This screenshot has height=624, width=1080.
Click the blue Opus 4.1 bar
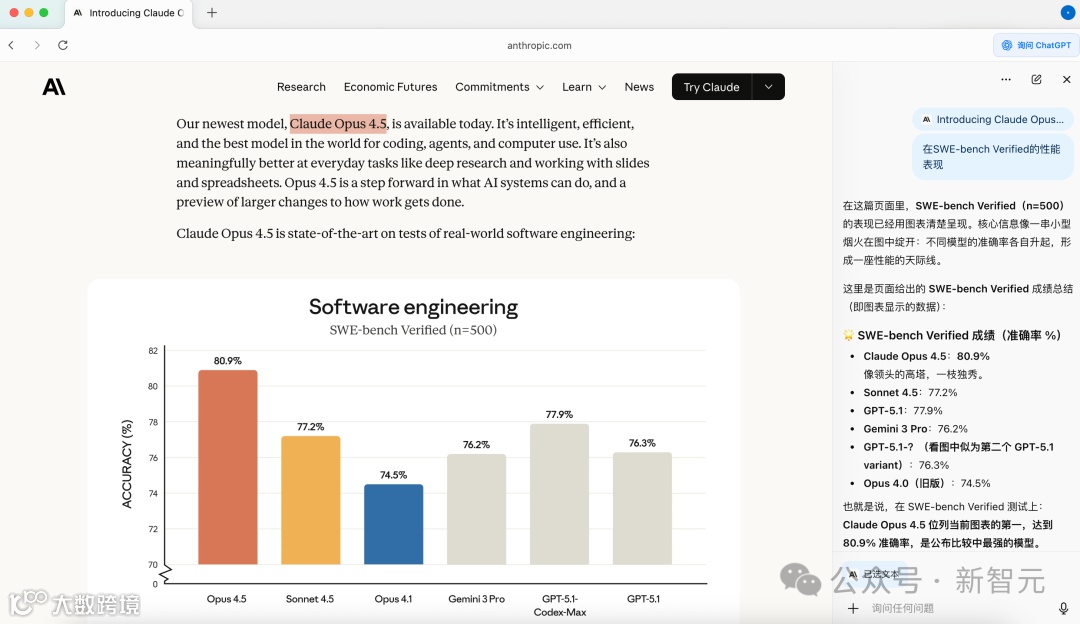[393, 525]
